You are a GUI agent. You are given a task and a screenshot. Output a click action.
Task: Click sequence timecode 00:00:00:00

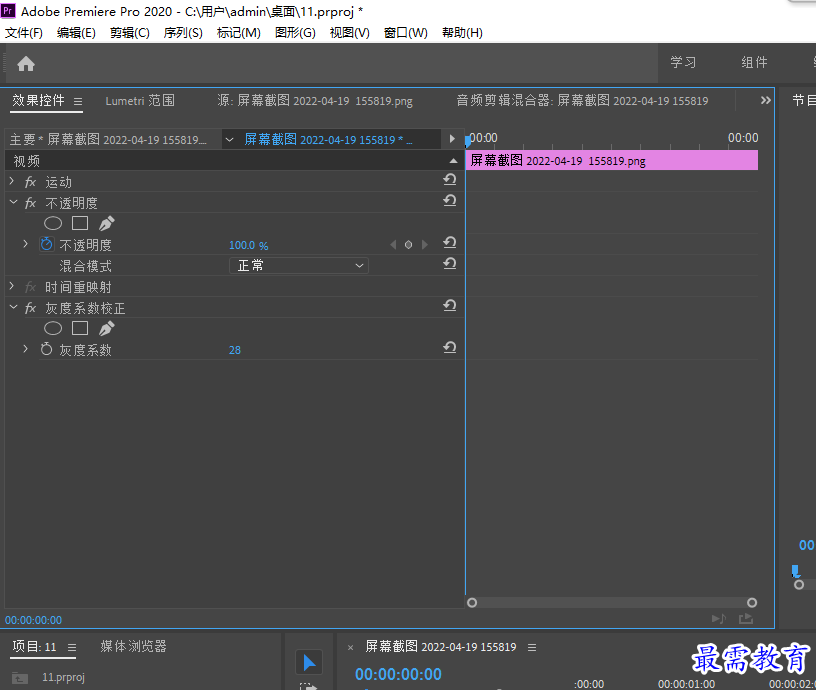coord(398,674)
